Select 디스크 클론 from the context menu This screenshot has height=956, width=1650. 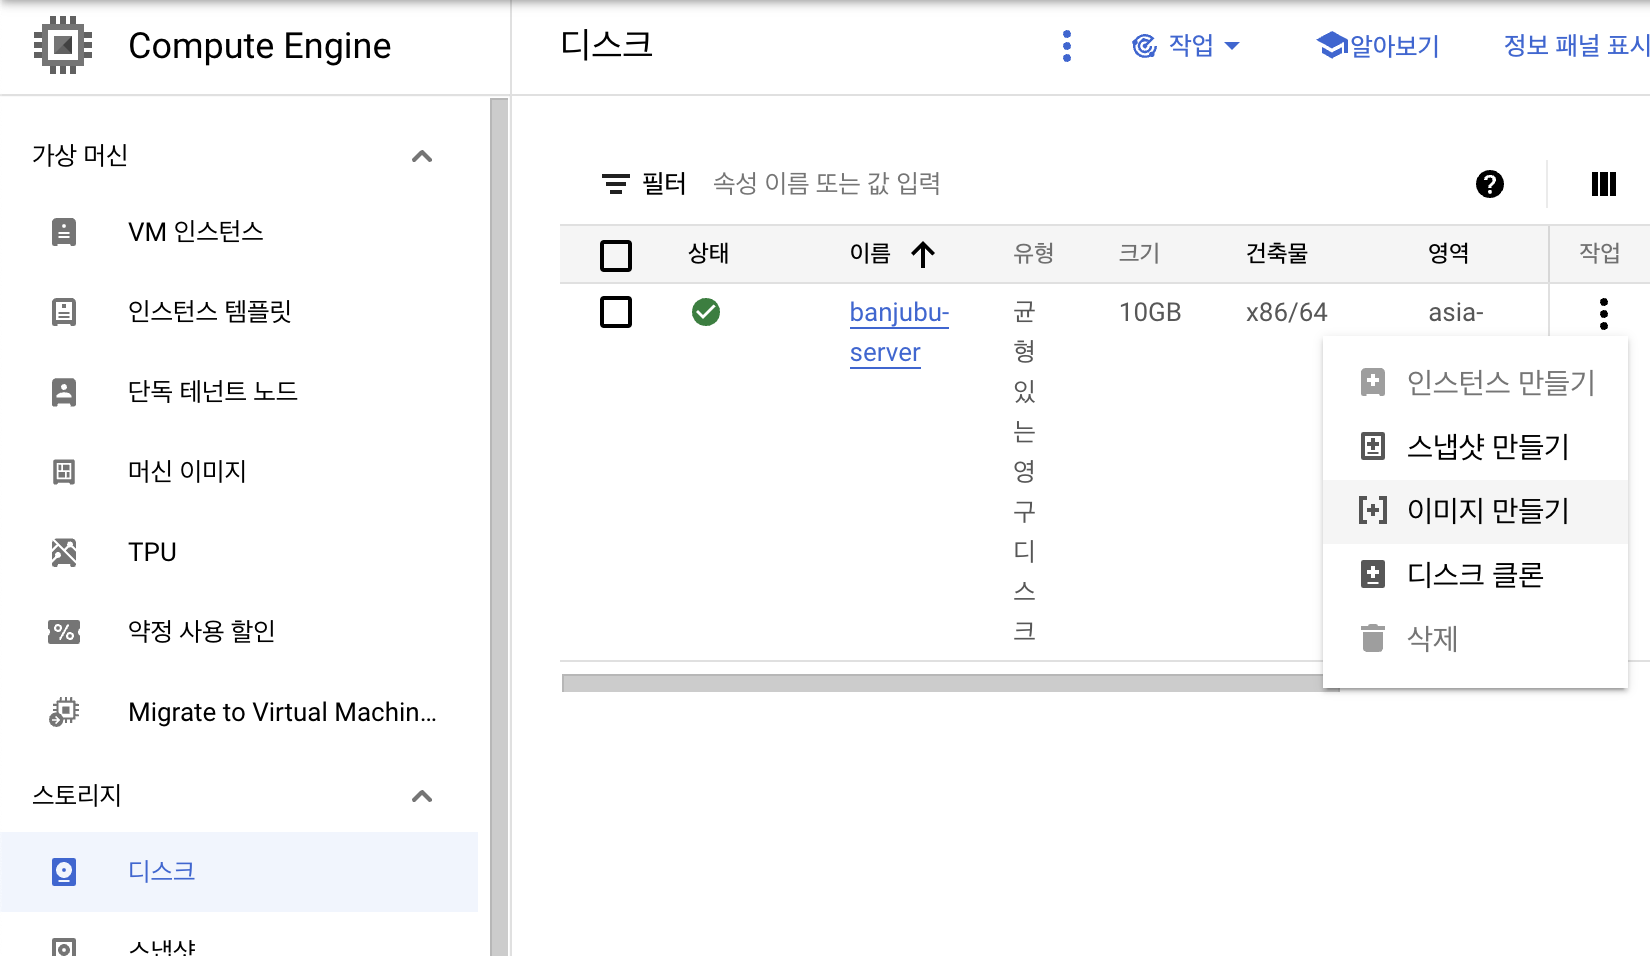point(1476,574)
